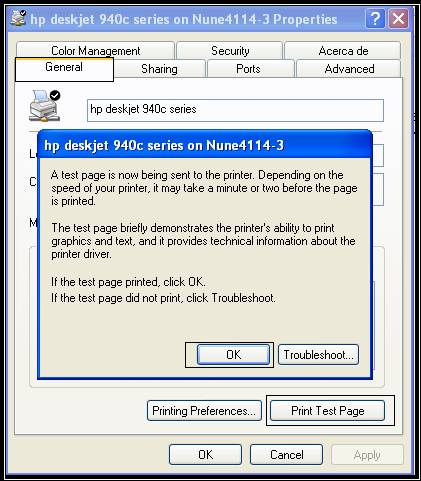Click the help question mark button
This screenshot has width=421, height=481.
375,18
